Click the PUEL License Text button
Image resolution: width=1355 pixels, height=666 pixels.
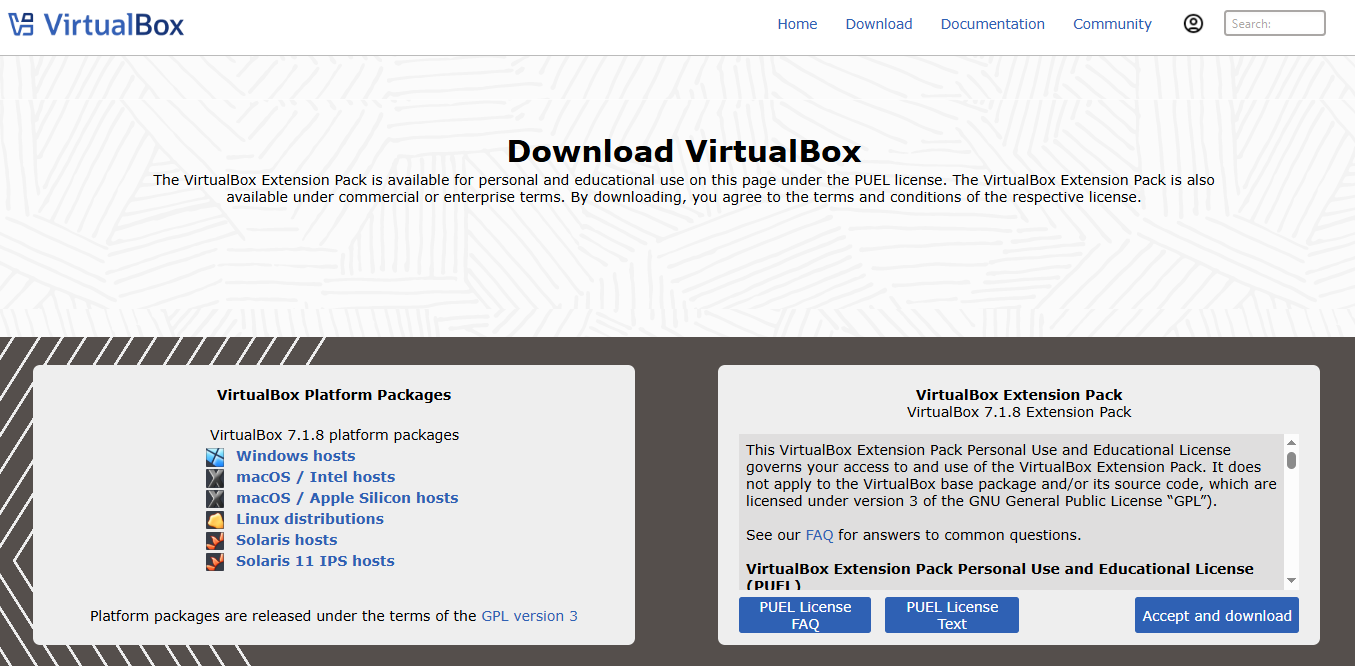click(952, 615)
